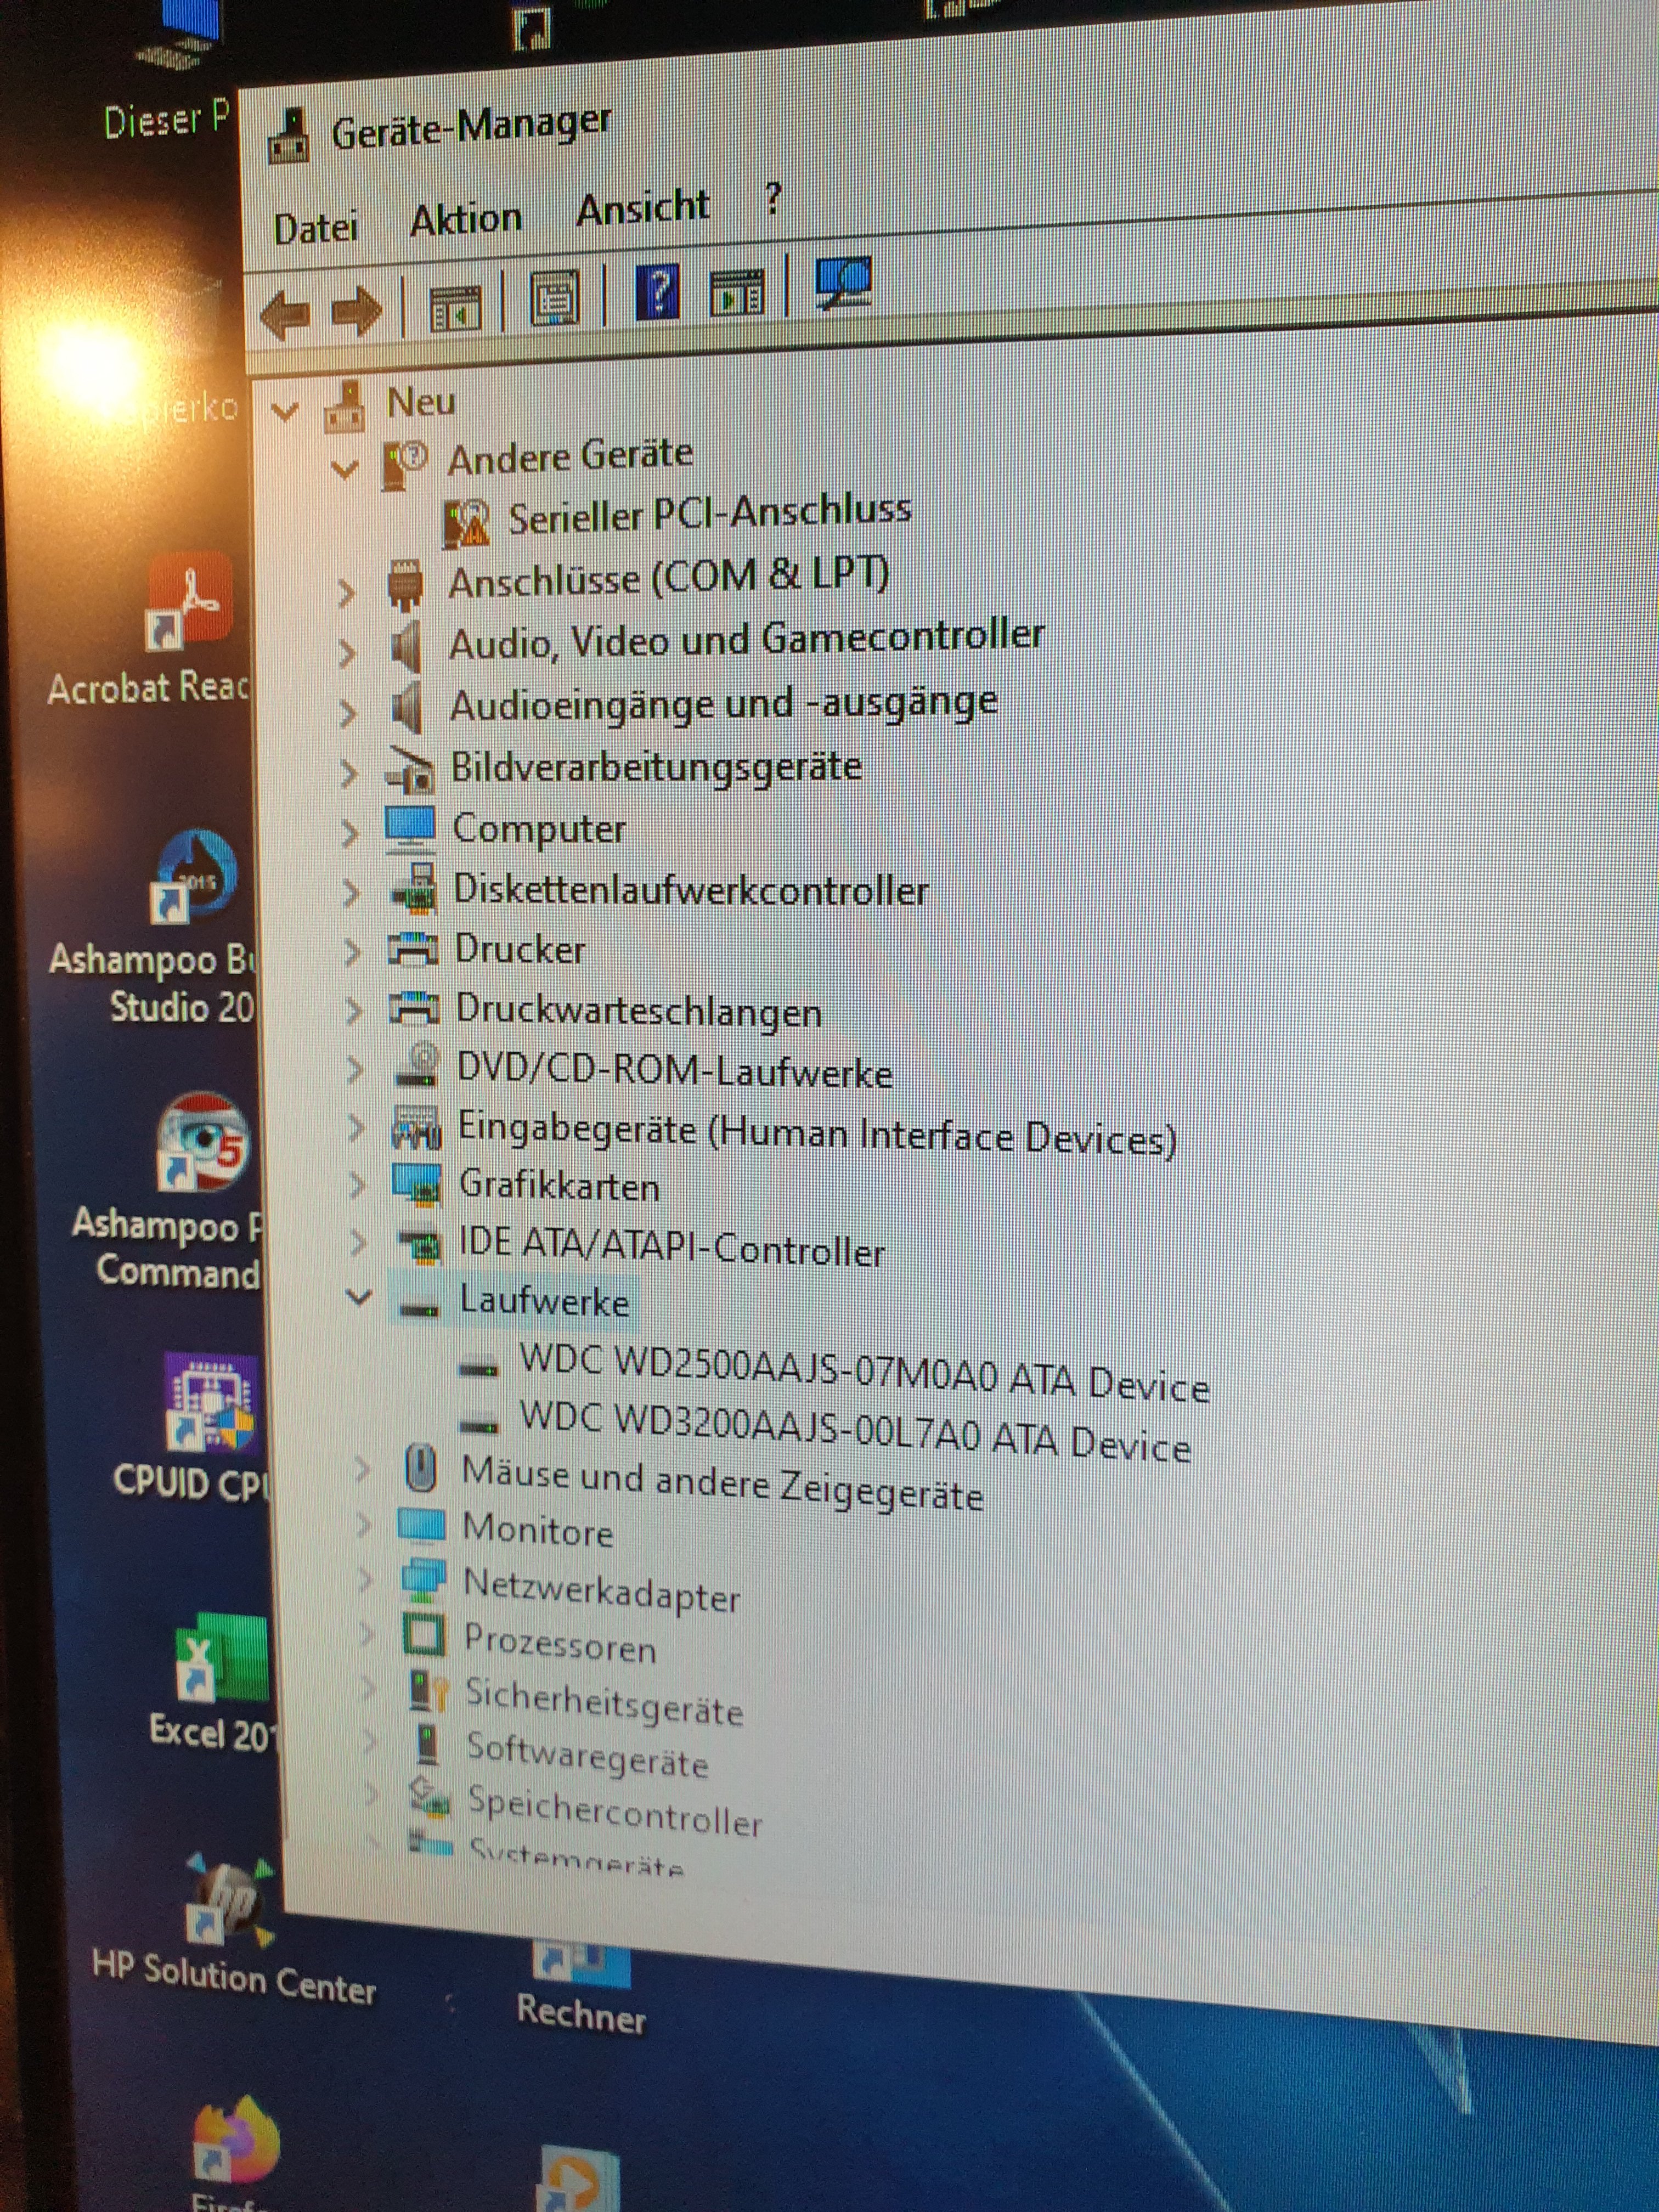Select the Serieller PCI-Anschluss entry text

710,514
